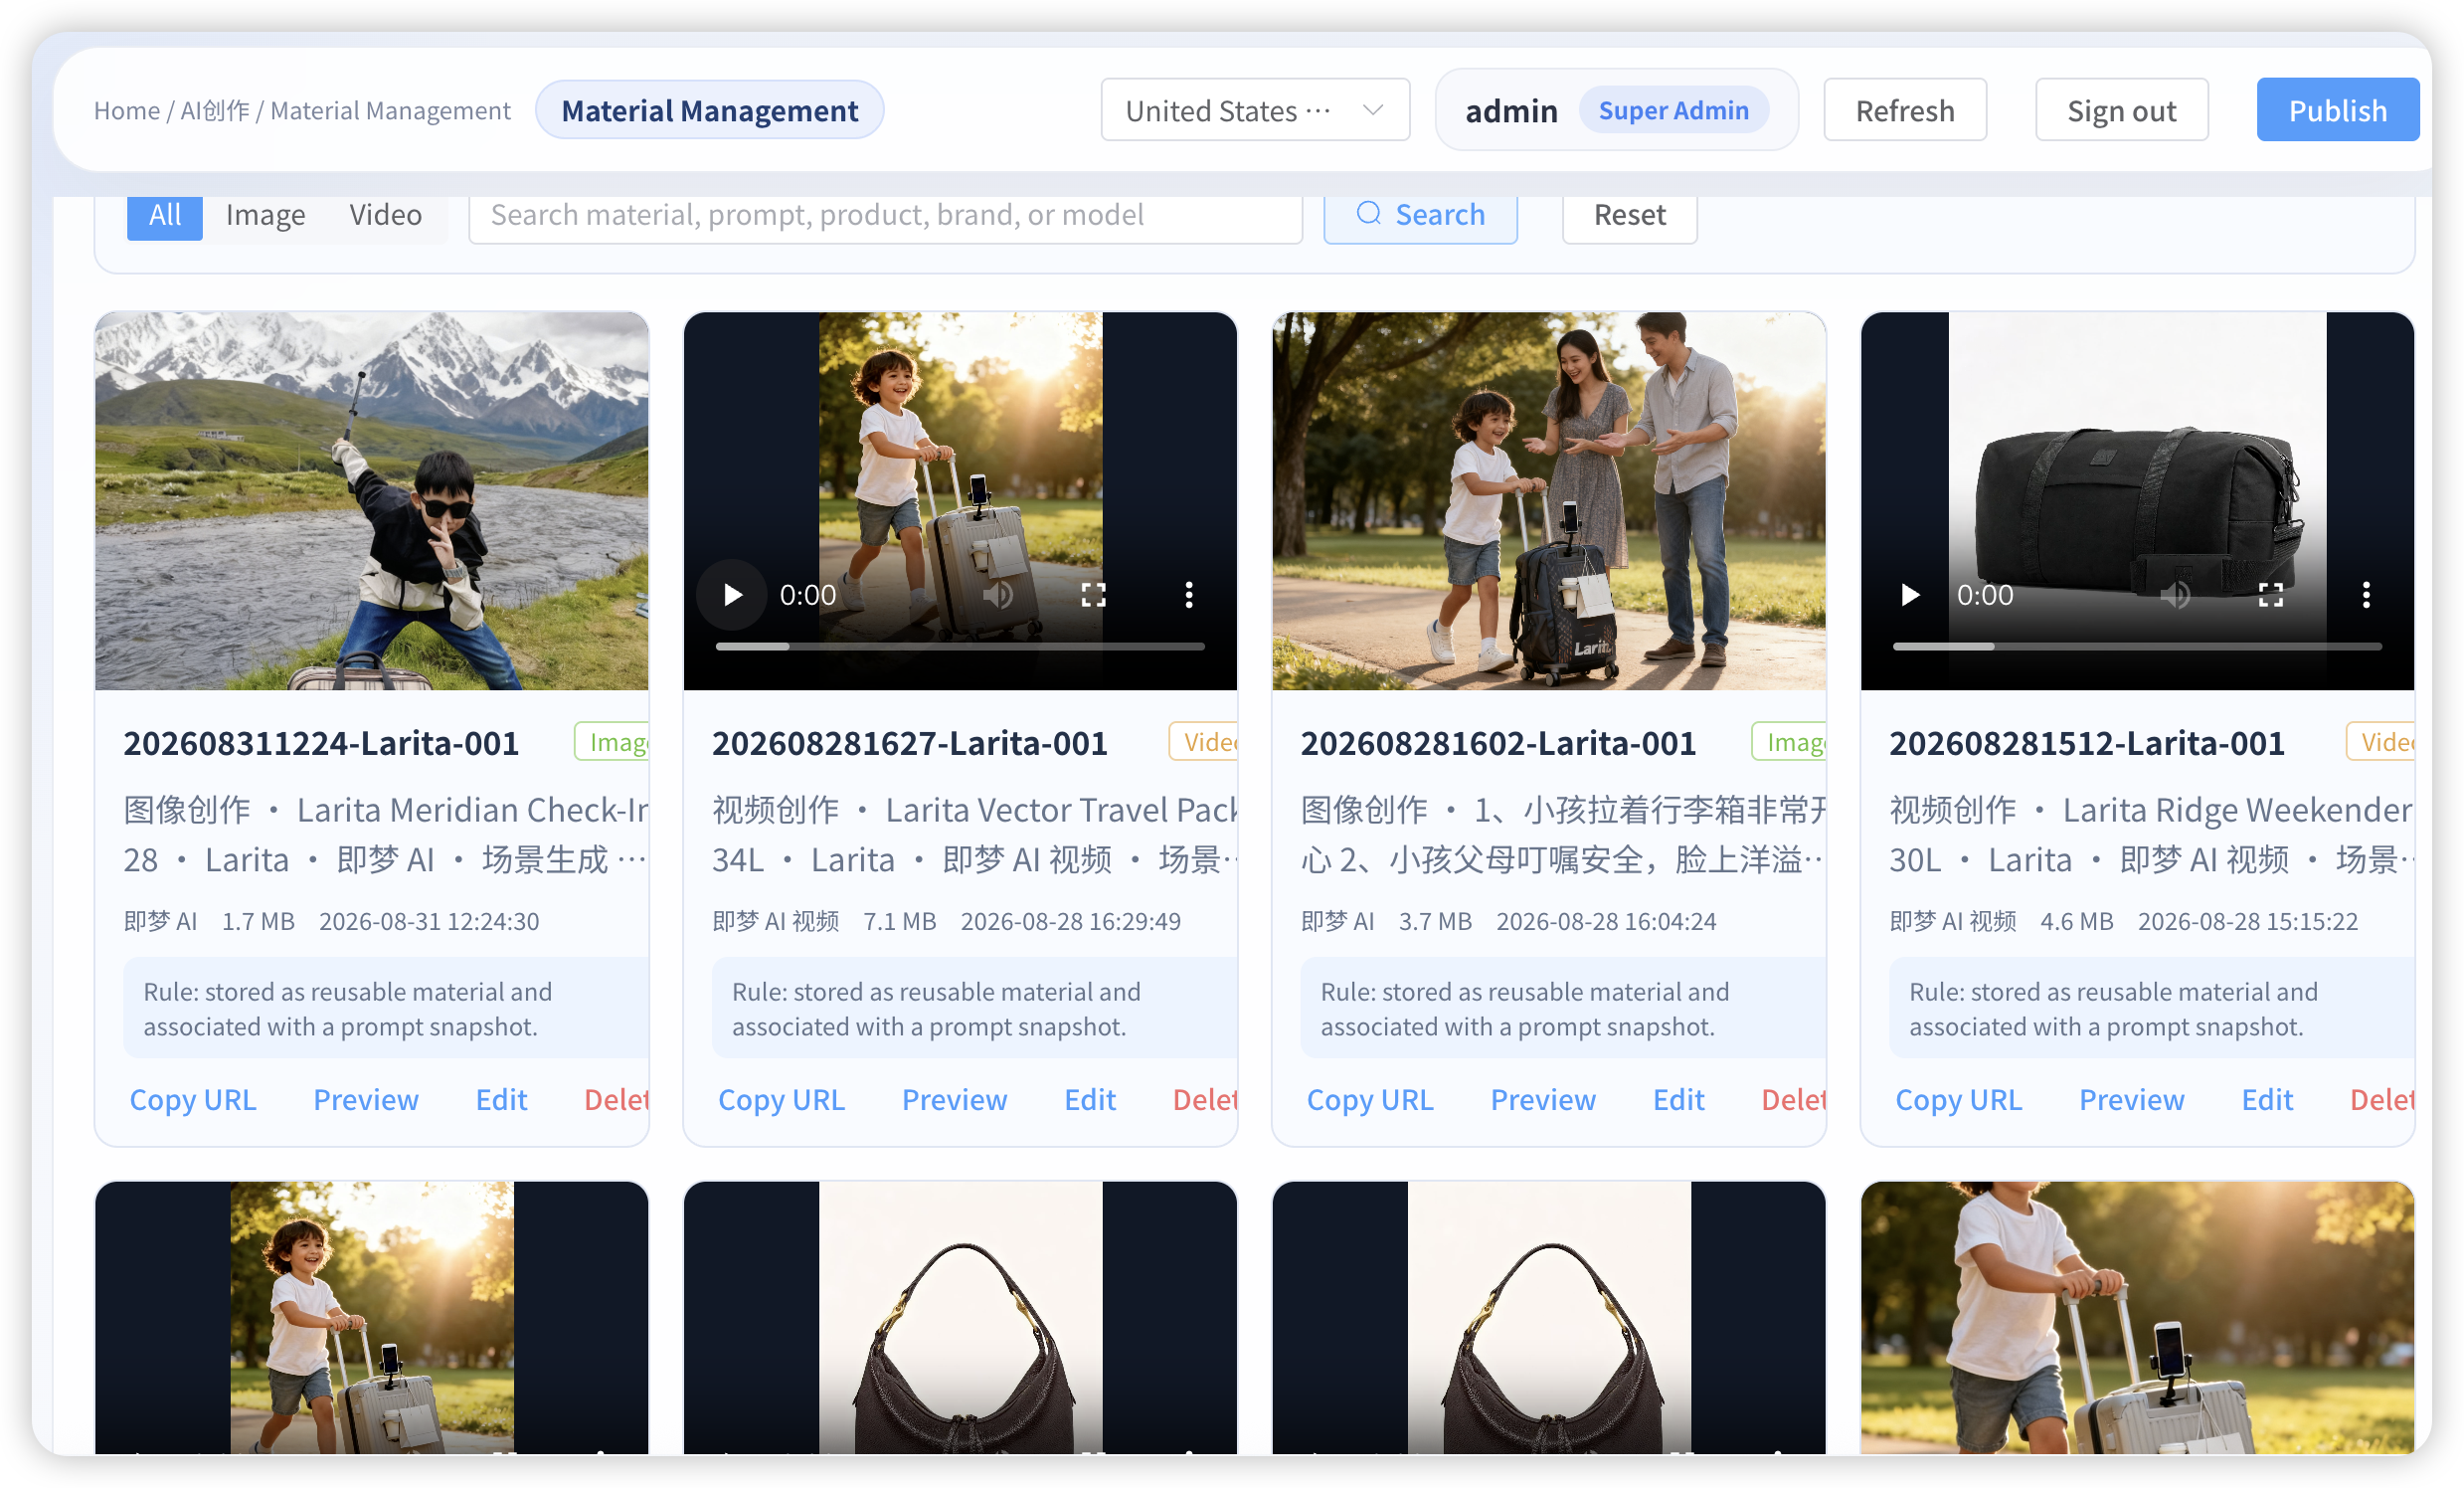
Task: Click the title 202608281627-Larita-001
Action: [910, 743]
